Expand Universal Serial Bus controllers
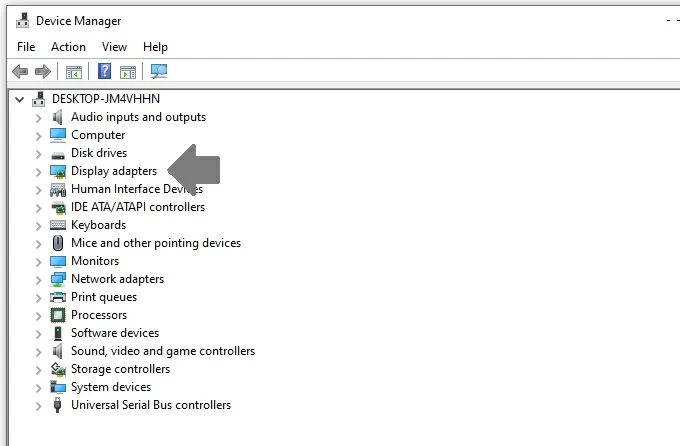This screenshot has width=680, height=446. [38, 405]
